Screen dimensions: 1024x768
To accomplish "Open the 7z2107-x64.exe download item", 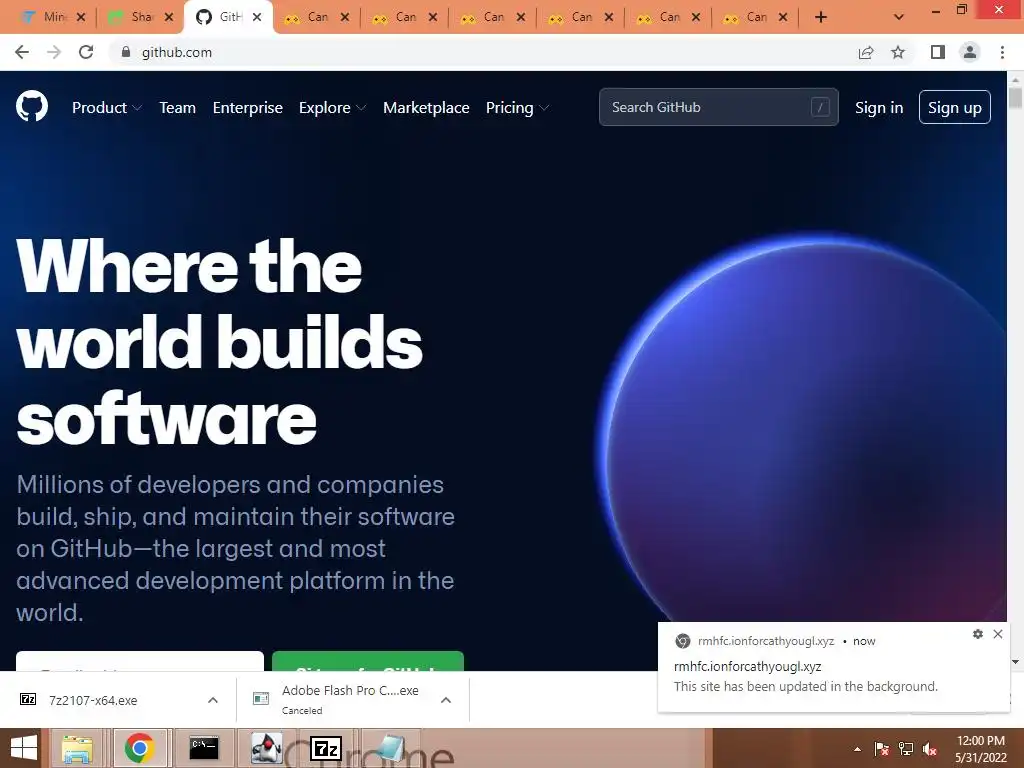I will pos(93,700).
